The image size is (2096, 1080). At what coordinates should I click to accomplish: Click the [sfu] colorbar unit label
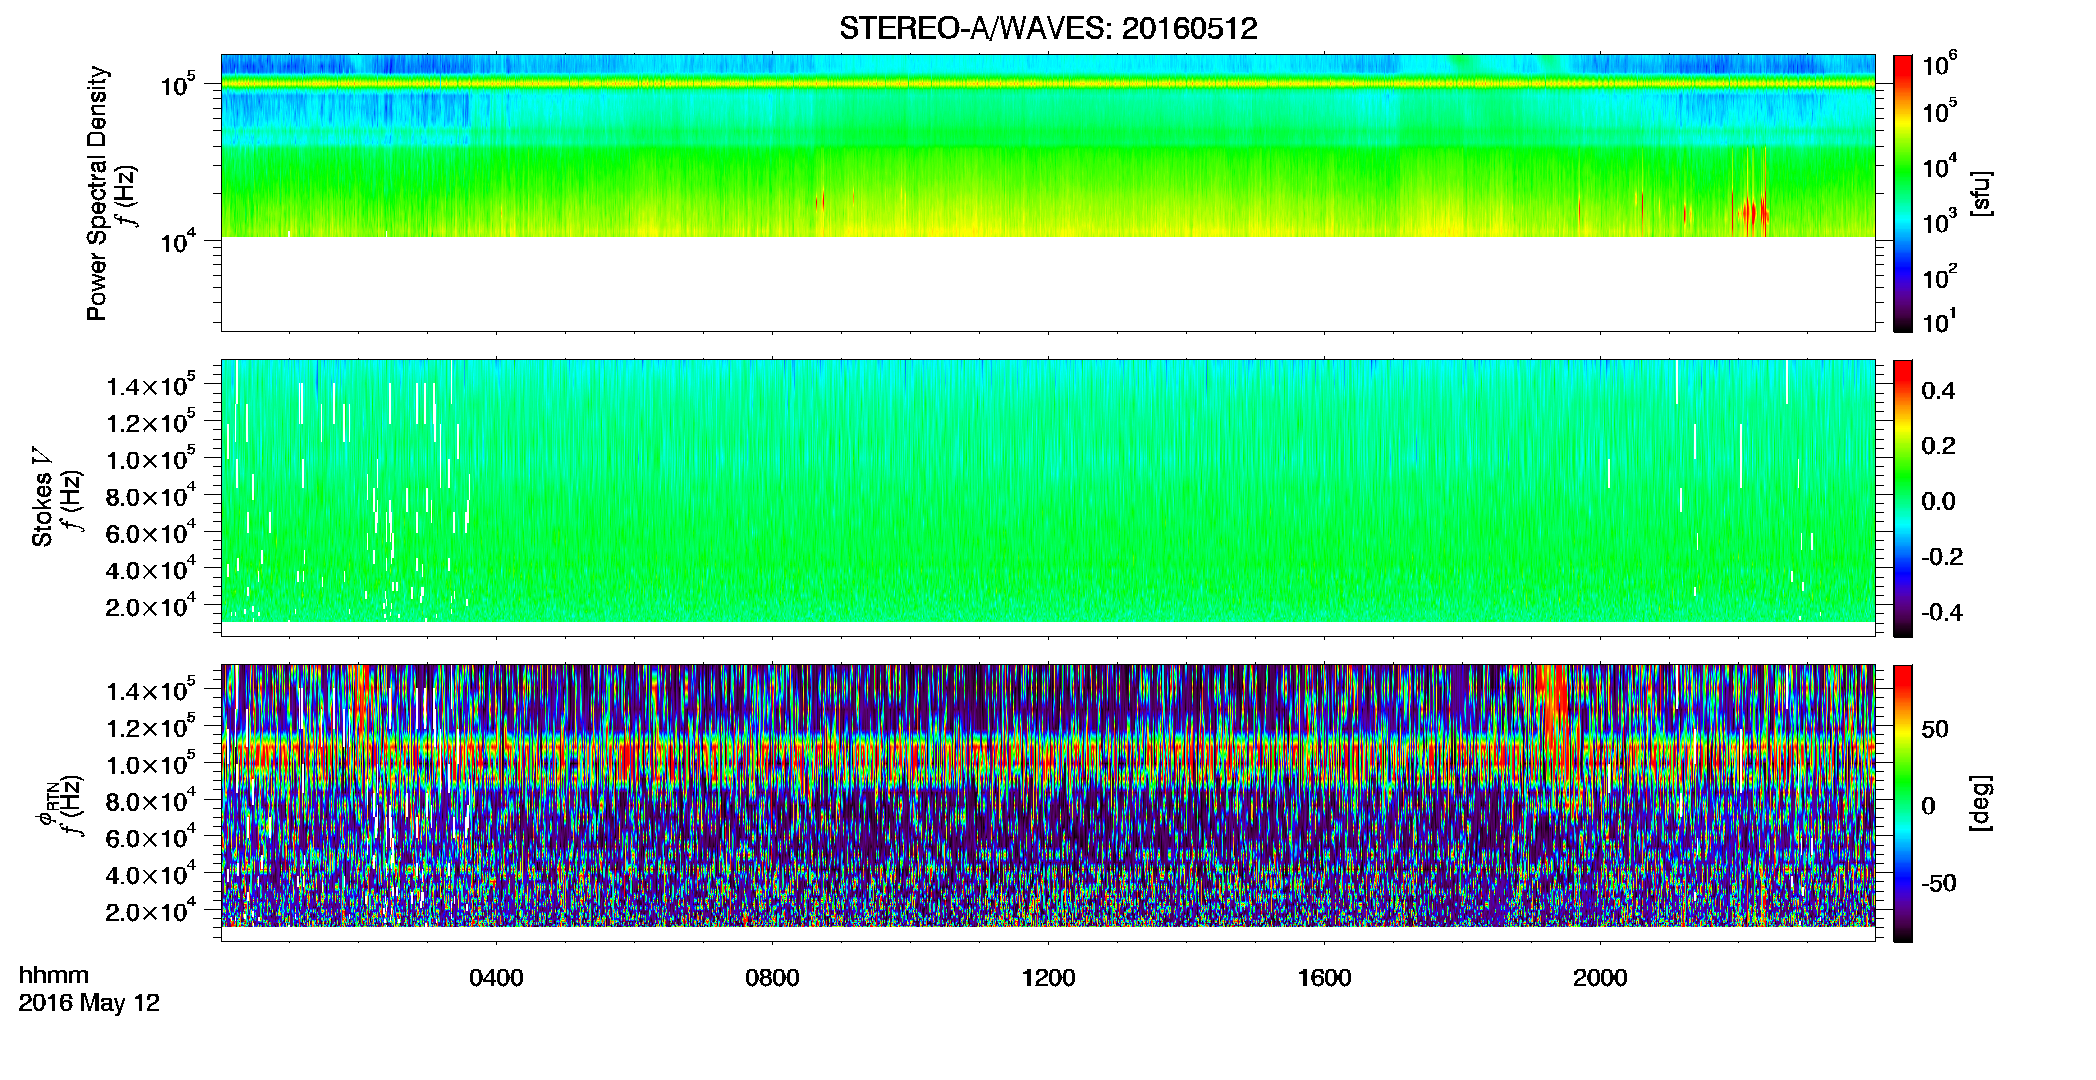click(x=1980, y=193)
